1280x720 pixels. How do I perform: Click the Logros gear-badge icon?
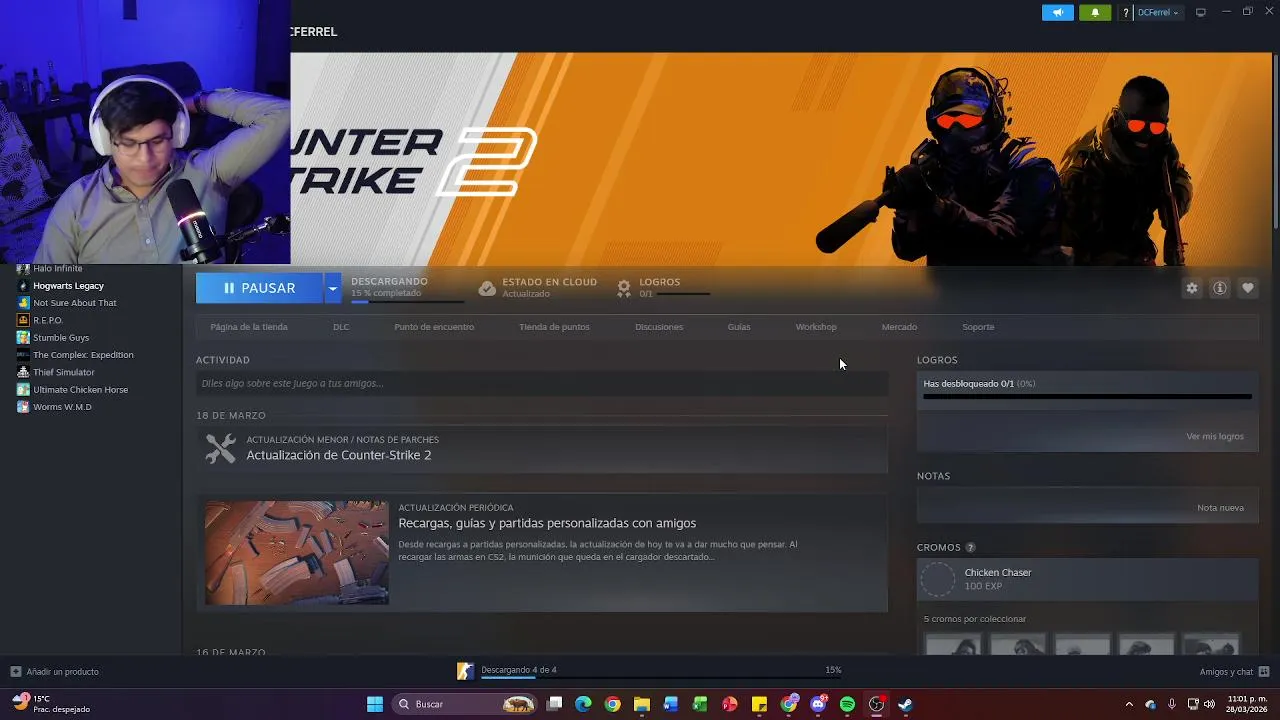coord(624,288)
